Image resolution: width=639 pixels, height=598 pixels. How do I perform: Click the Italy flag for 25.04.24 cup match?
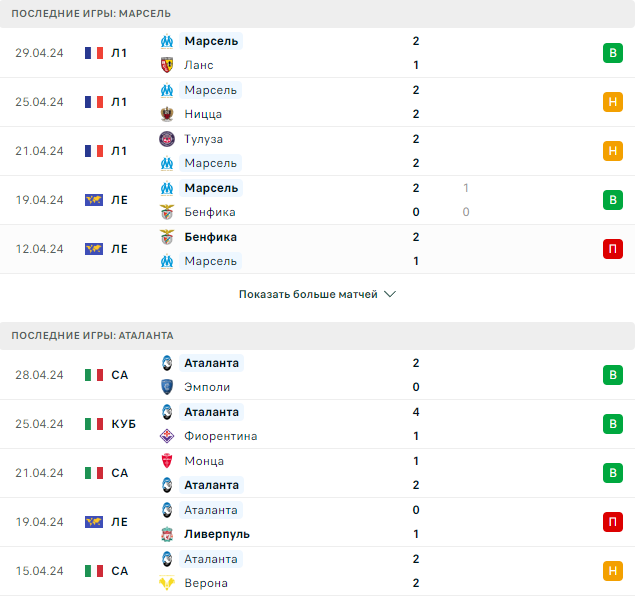point(94,424)
